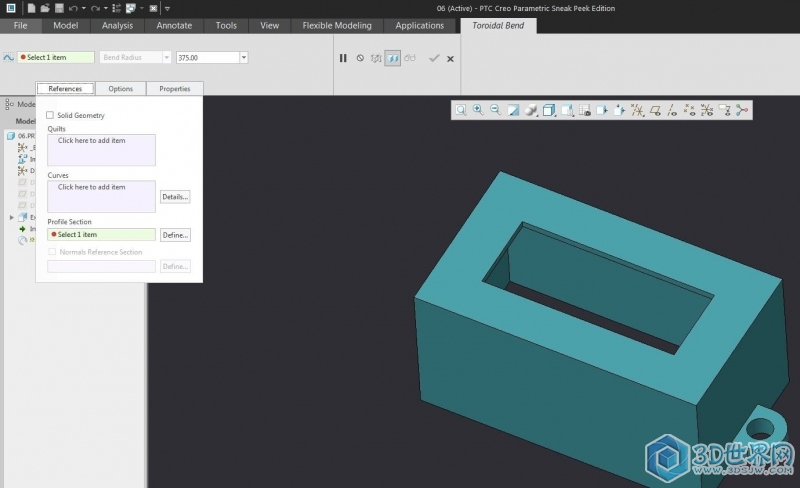Click the No Preview icon
800x488 pixels.
pos(360,58)
